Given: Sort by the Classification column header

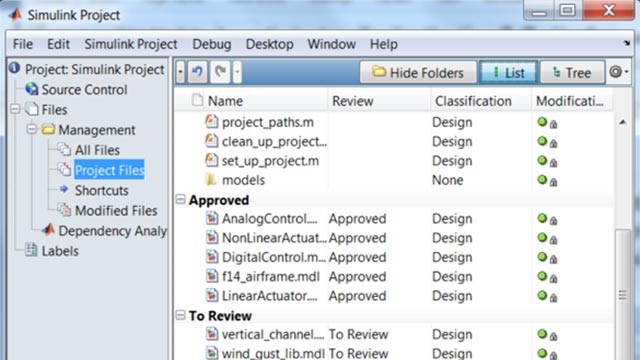Looking at the screenshot, I should coord(473,101).
